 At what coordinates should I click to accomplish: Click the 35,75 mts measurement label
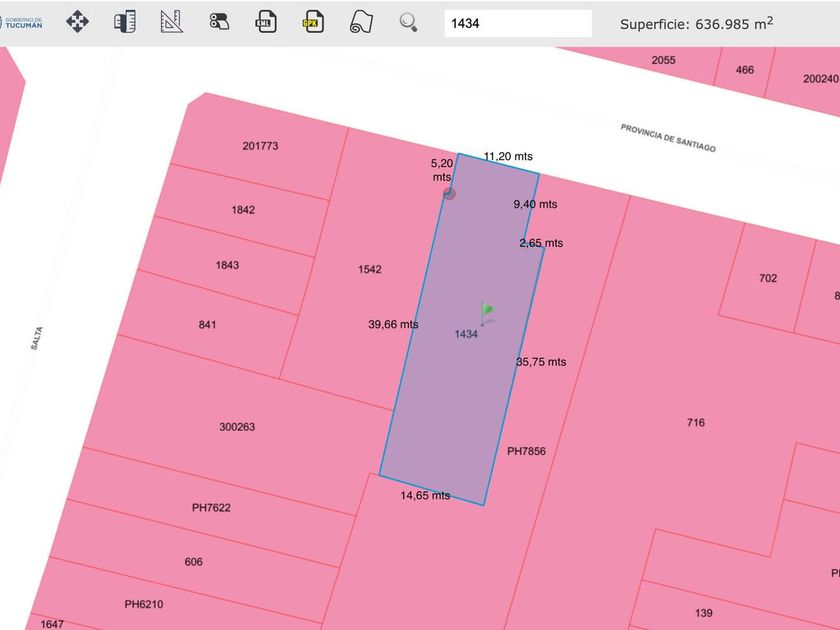point(541,362)
